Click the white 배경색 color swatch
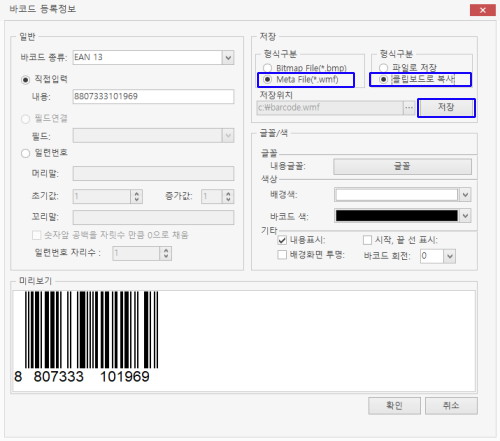Screen dimensions: 500x441 pos(397,195)
